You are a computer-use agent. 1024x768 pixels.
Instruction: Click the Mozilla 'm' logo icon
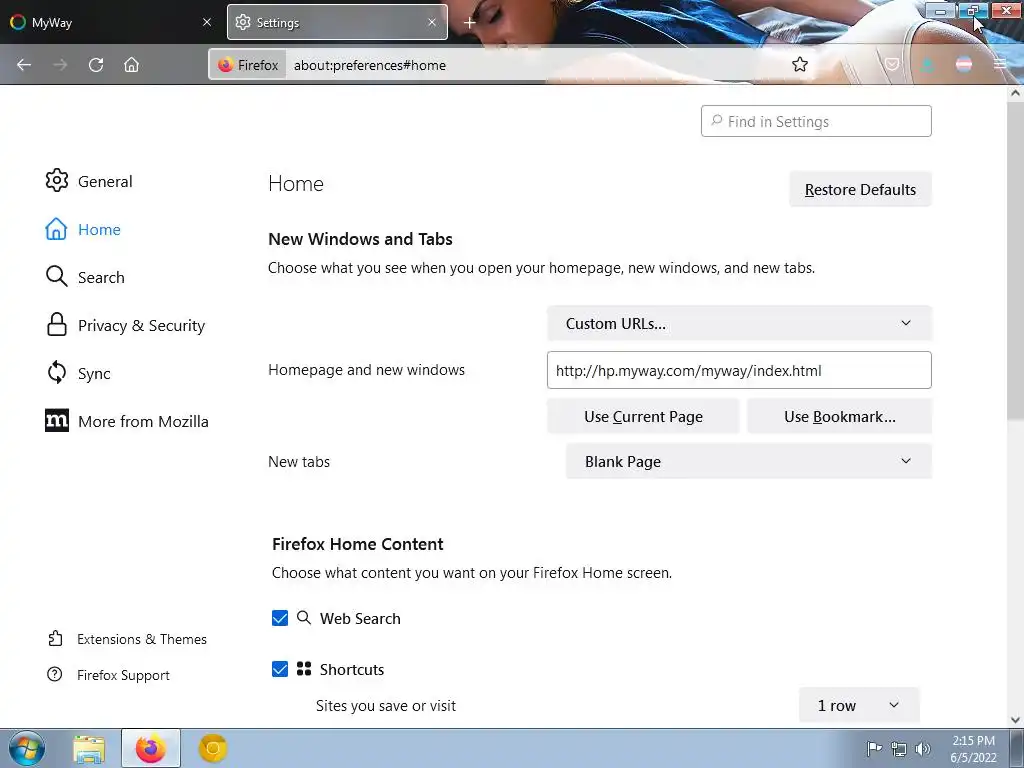[x=57, y=421]
